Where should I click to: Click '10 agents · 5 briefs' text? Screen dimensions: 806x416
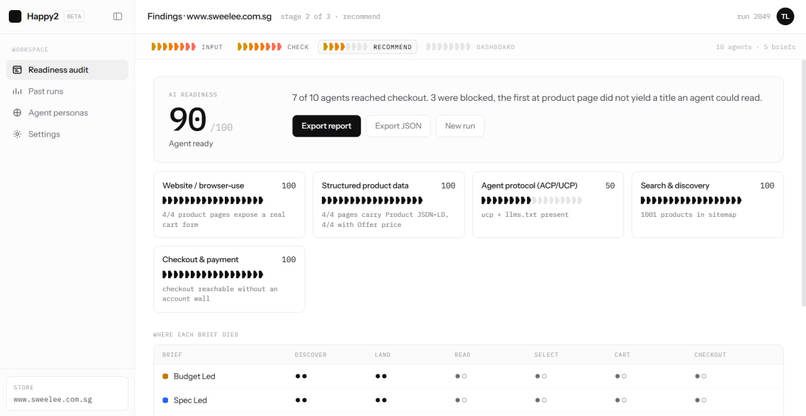tap(755, 47)
